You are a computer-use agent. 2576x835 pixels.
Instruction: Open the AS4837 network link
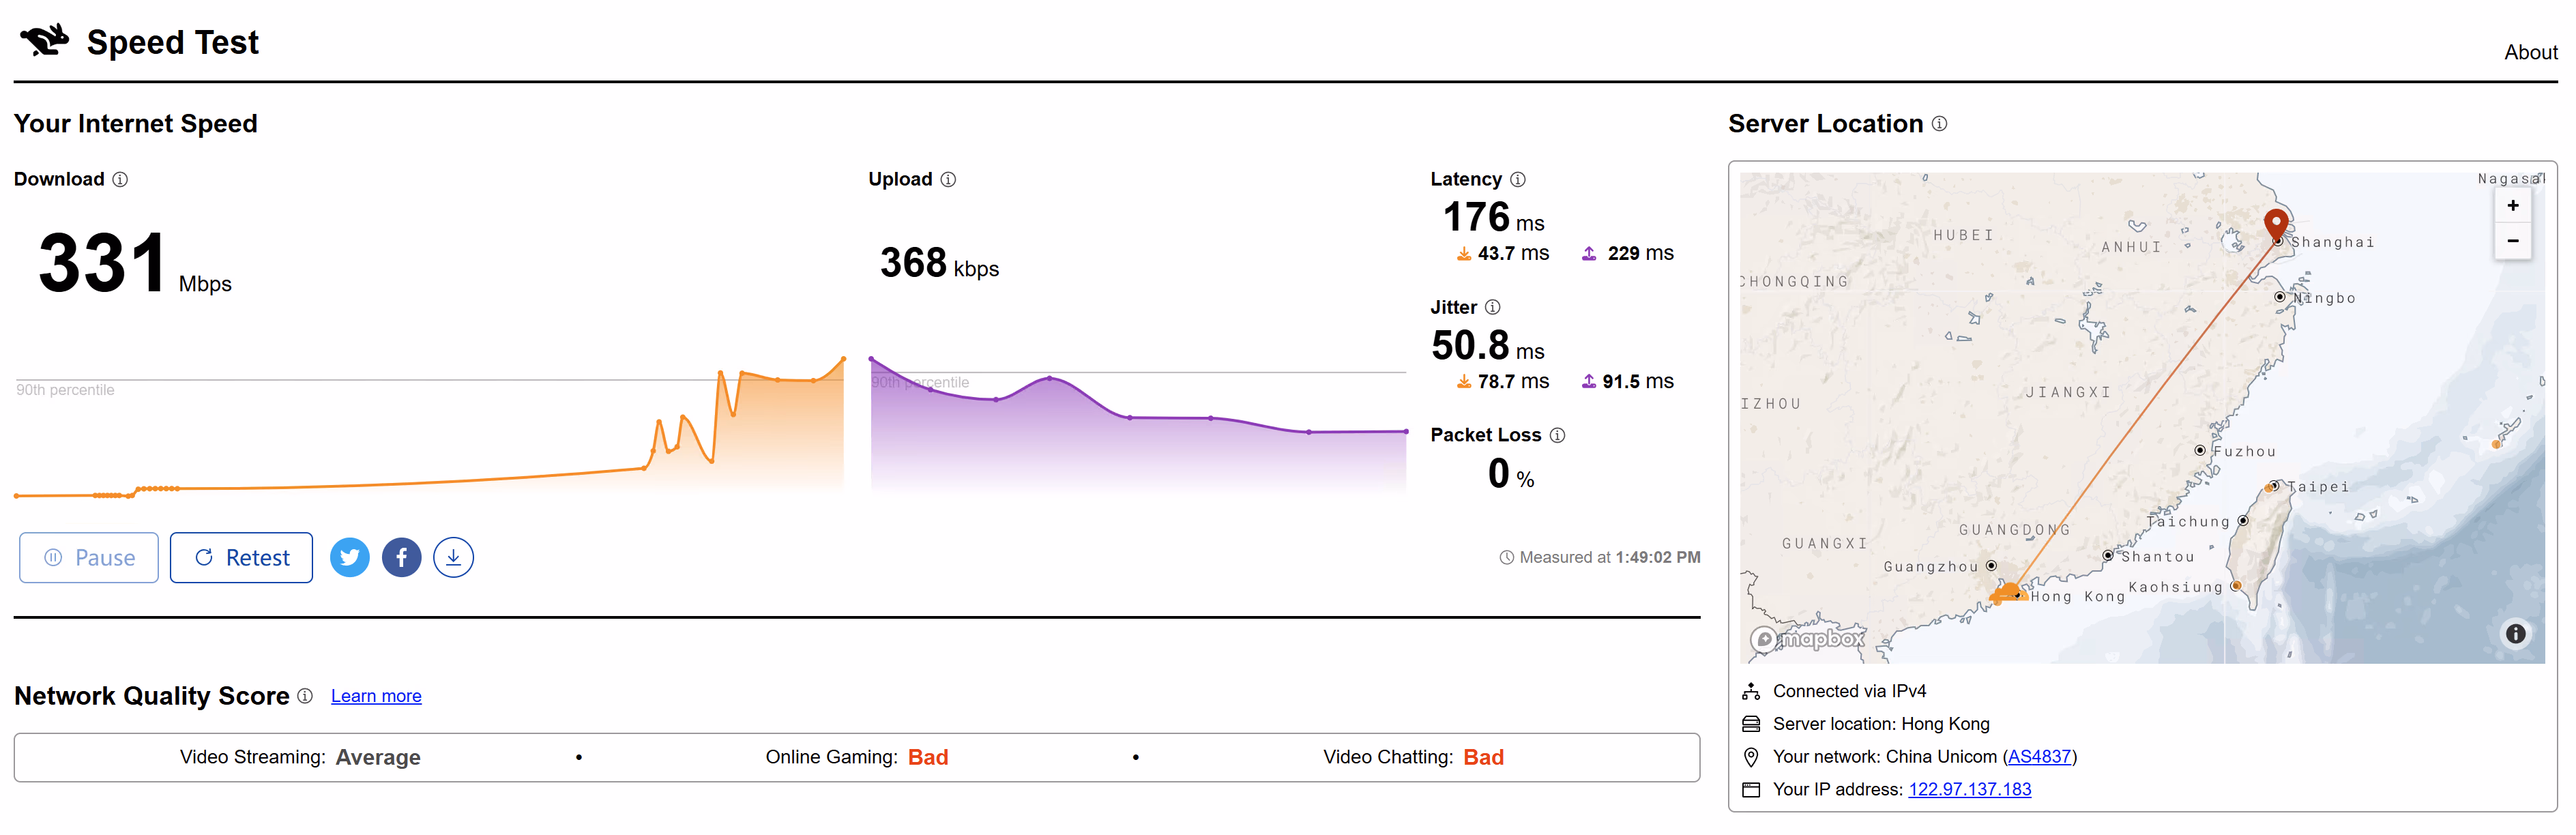[x=2039, y=756]
